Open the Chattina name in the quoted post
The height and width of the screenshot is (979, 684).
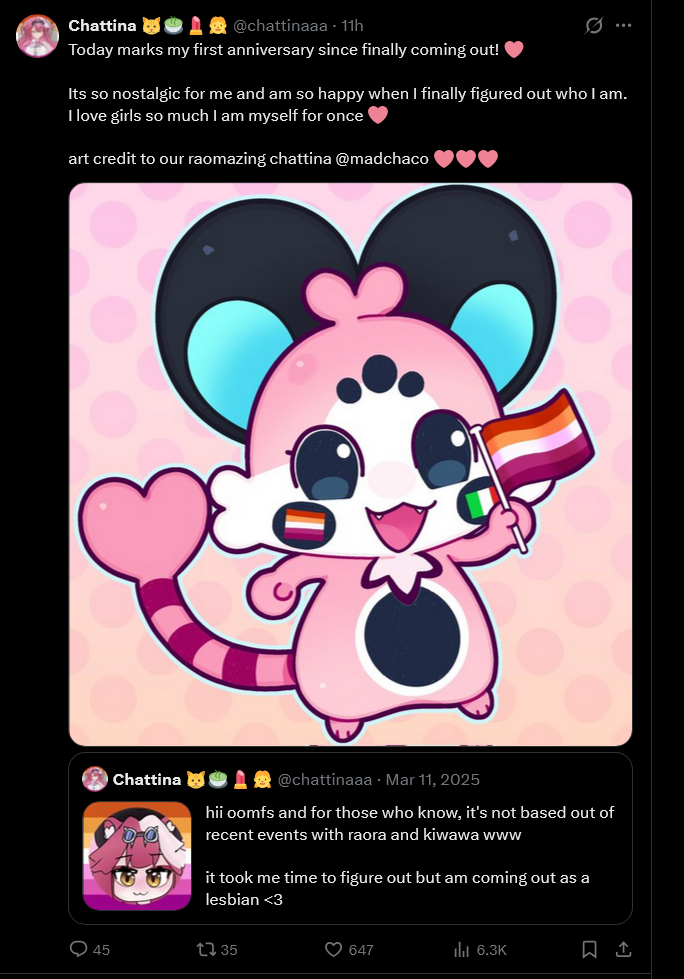147,780
